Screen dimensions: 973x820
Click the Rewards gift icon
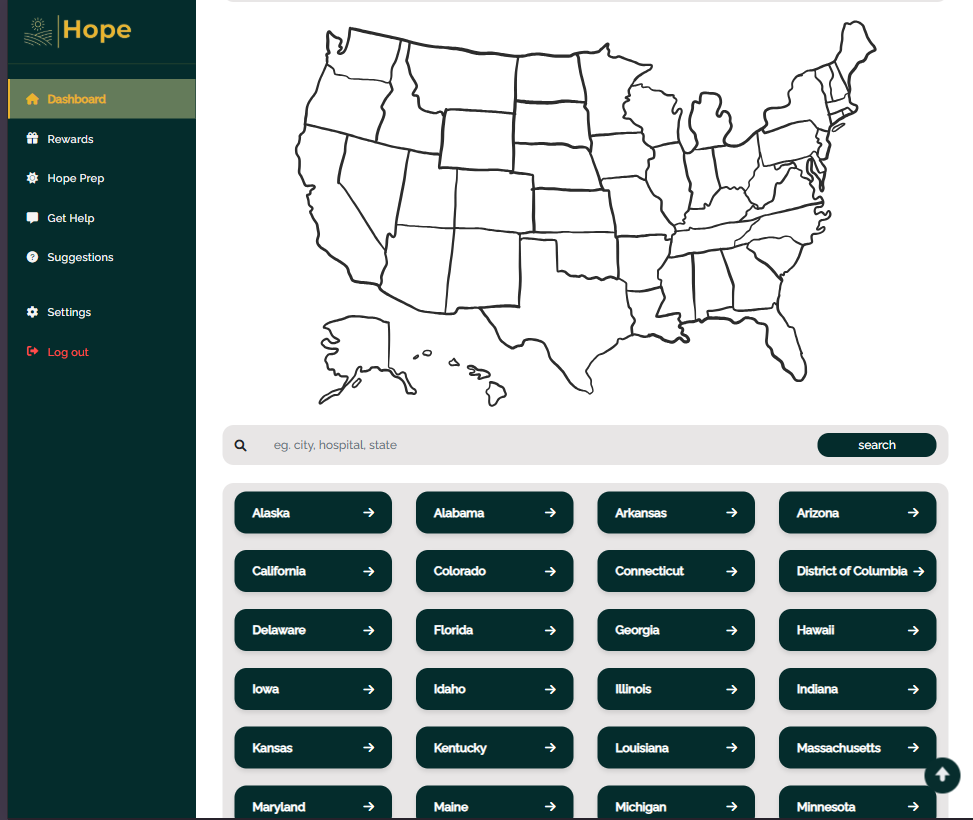[x=32, y=139]
